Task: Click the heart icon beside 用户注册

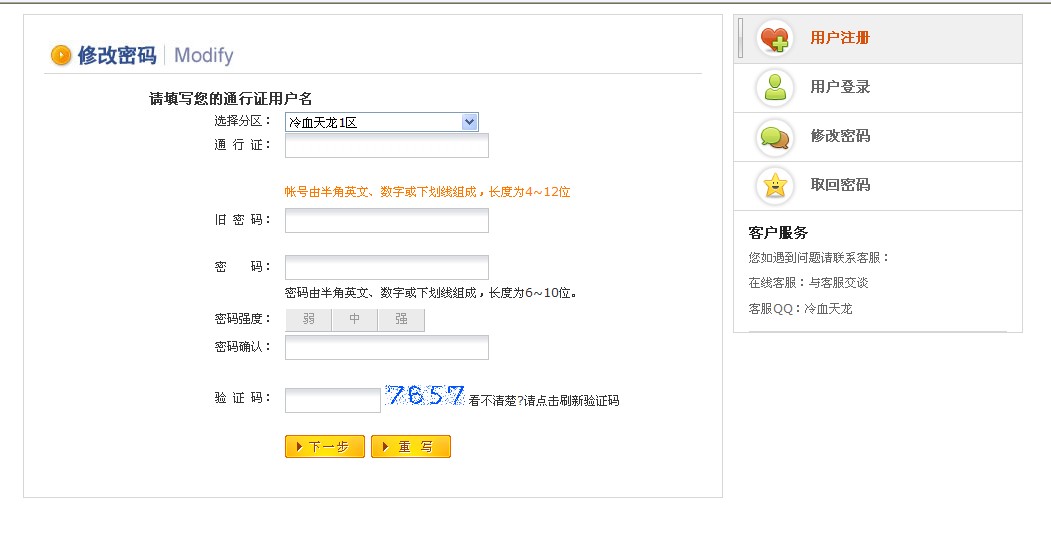Action: click(774, 38)
